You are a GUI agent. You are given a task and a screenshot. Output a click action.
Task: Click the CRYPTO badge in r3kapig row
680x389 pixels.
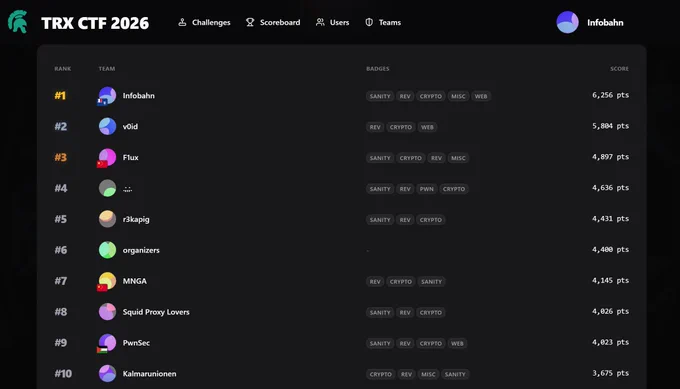pos(431,220)
